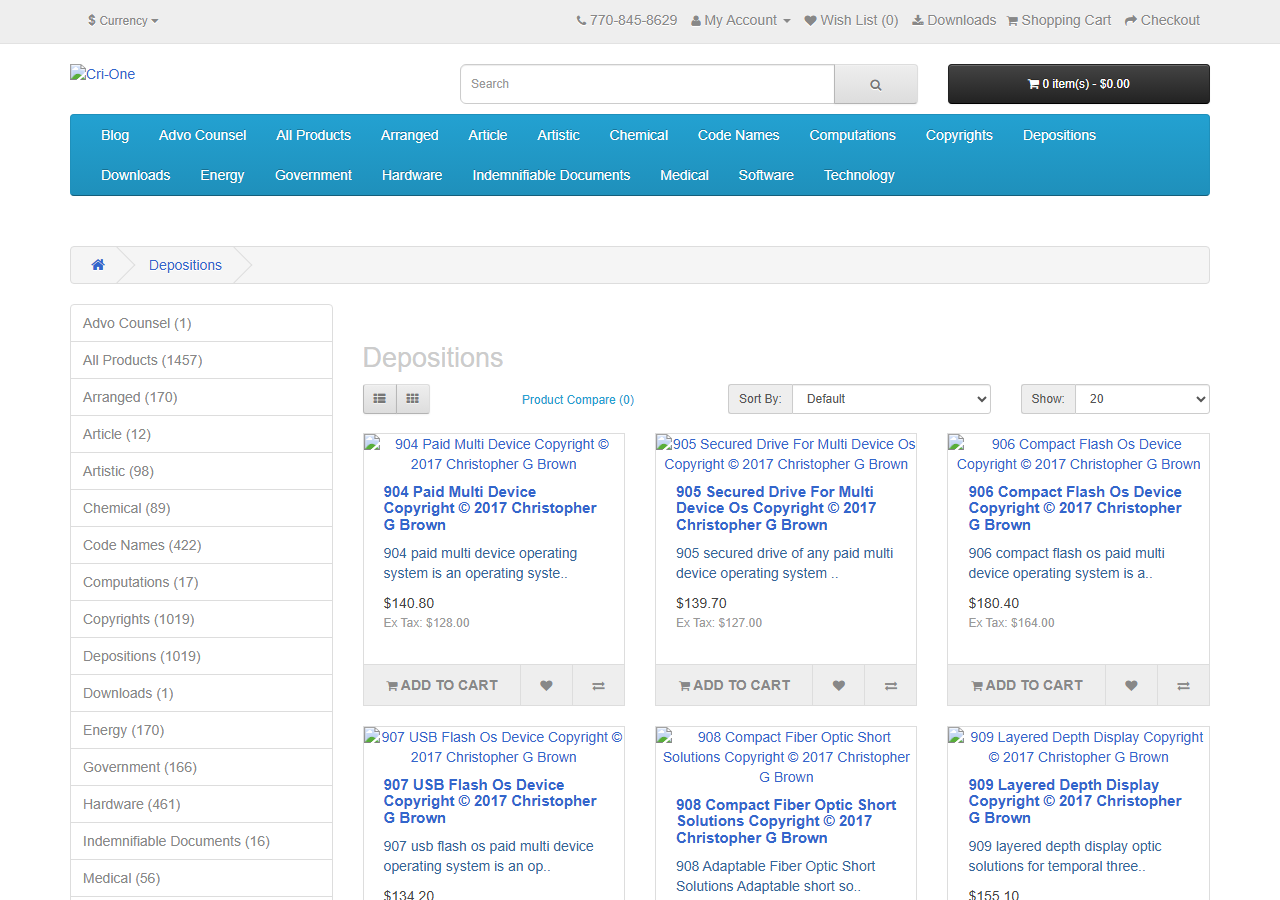The width and height of the screenshot is (1280, 900).
Task: Open Medical in navigation bar
Action: [x=685, y=175]
